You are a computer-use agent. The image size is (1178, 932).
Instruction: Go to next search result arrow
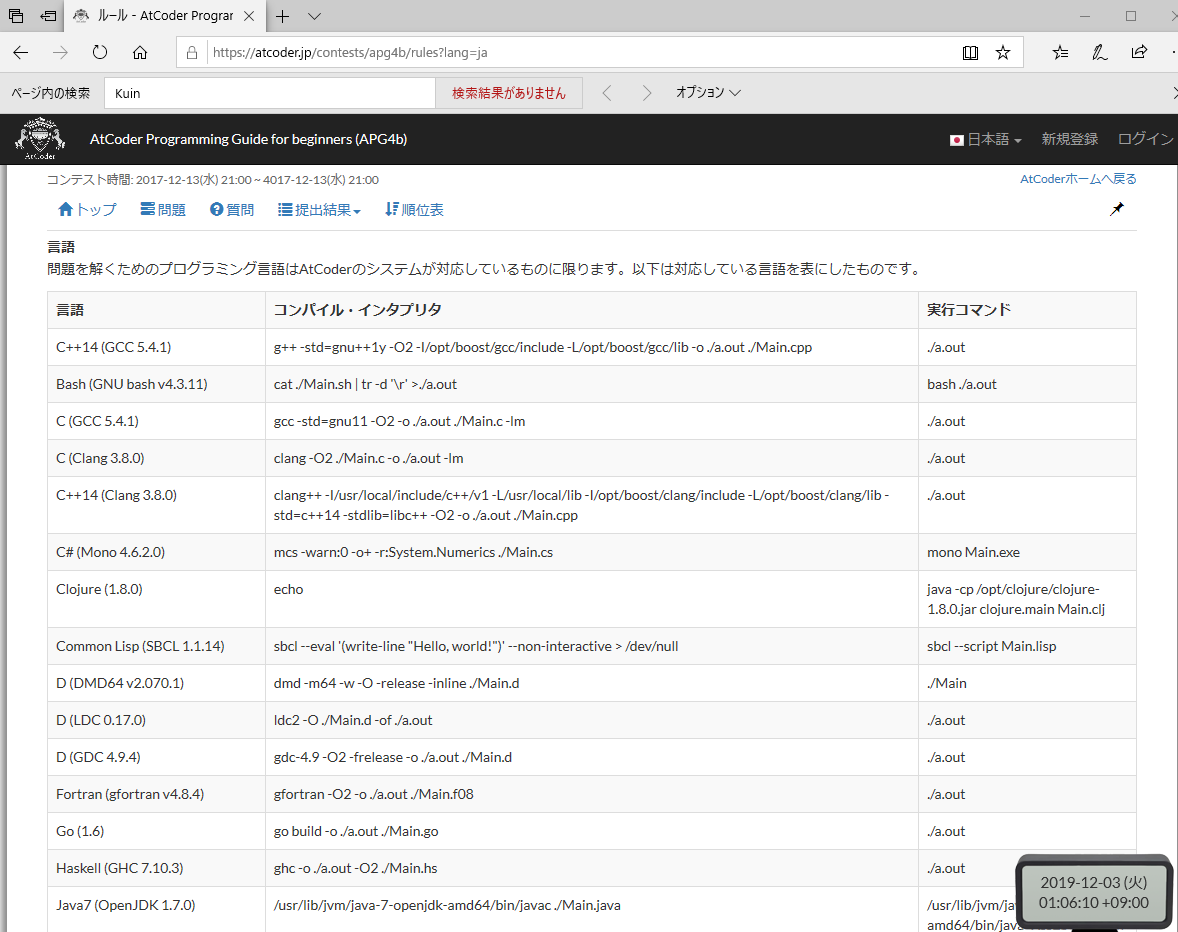pos(647,93)
